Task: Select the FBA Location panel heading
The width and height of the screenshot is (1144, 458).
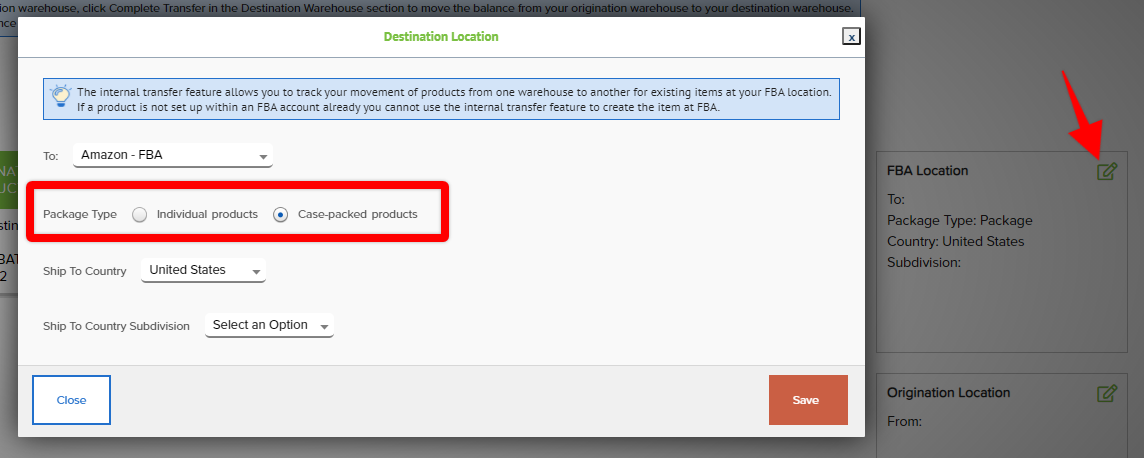Action: coord(927,171)
